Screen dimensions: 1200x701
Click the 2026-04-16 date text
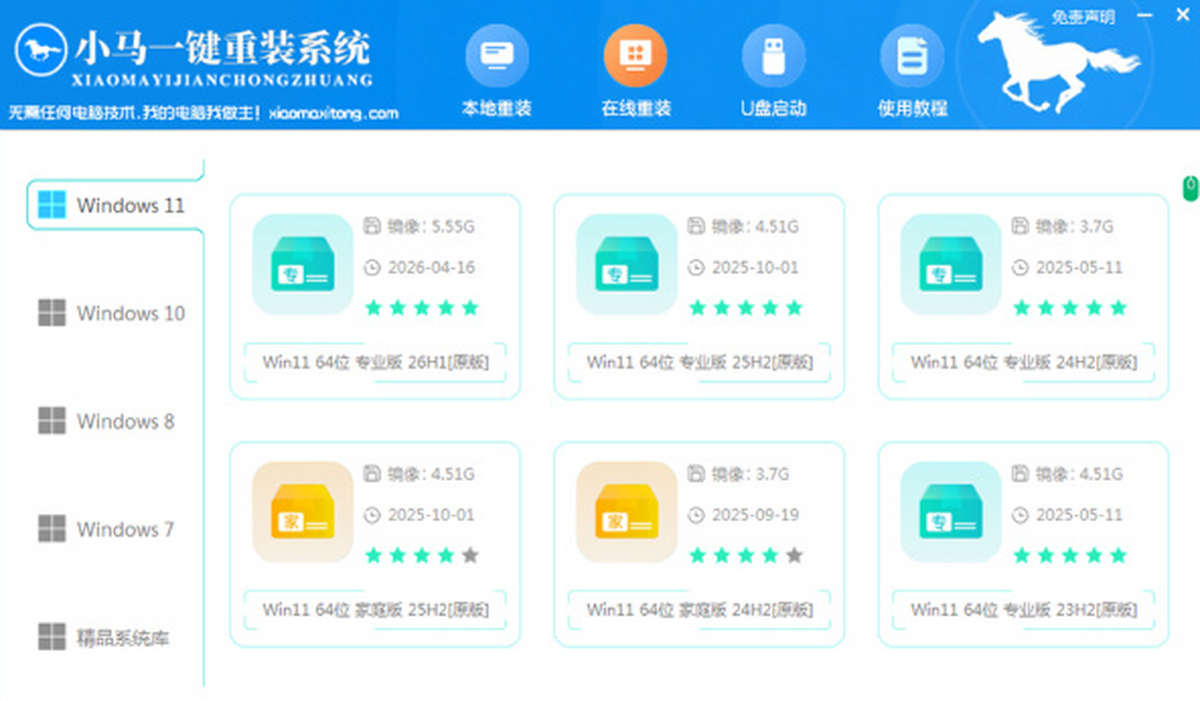pyautogui.click(x=431, y=267)
